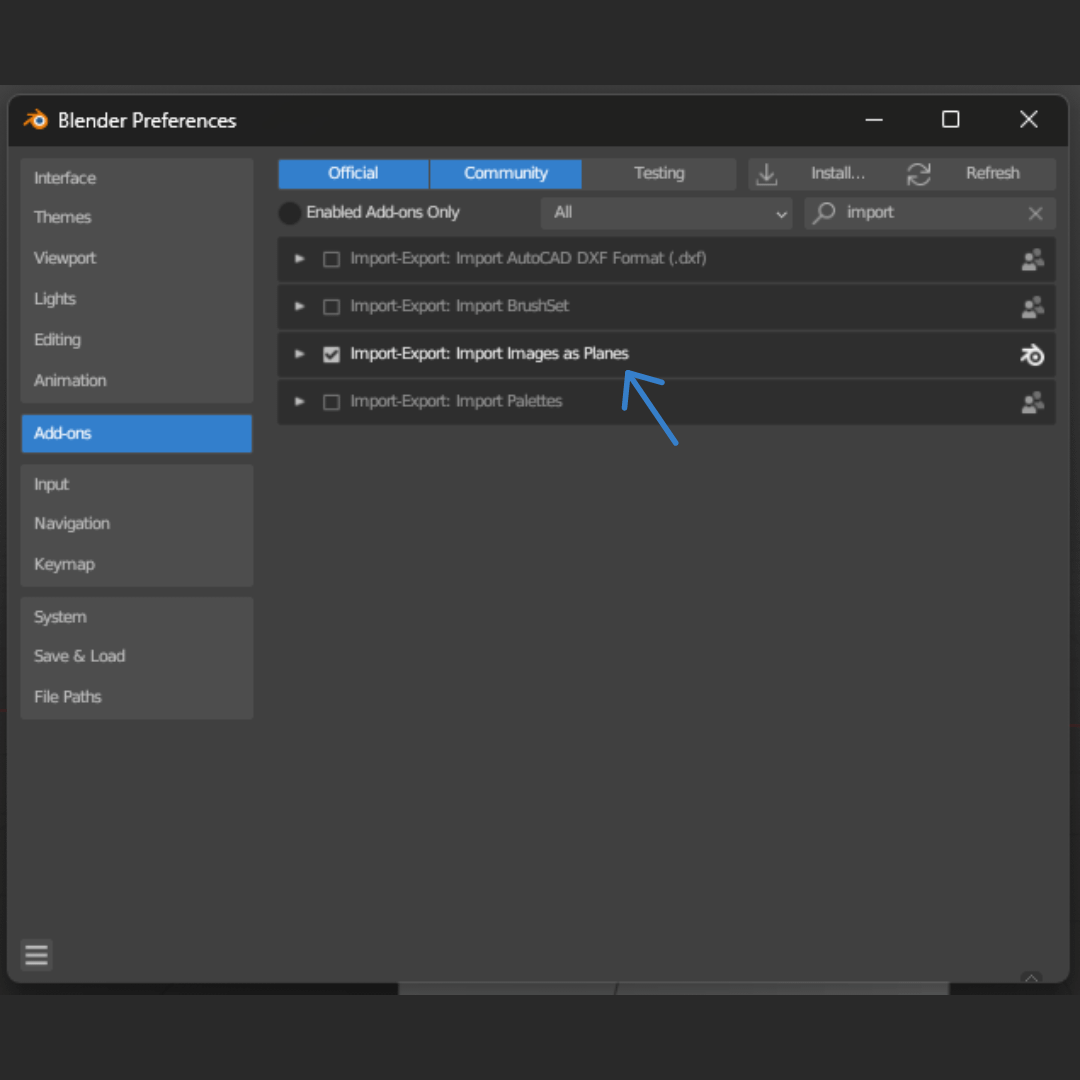Click community icon on AutoCAD DXF row
Viewport: 1080px width, 1080px height.
point(1032,260)
